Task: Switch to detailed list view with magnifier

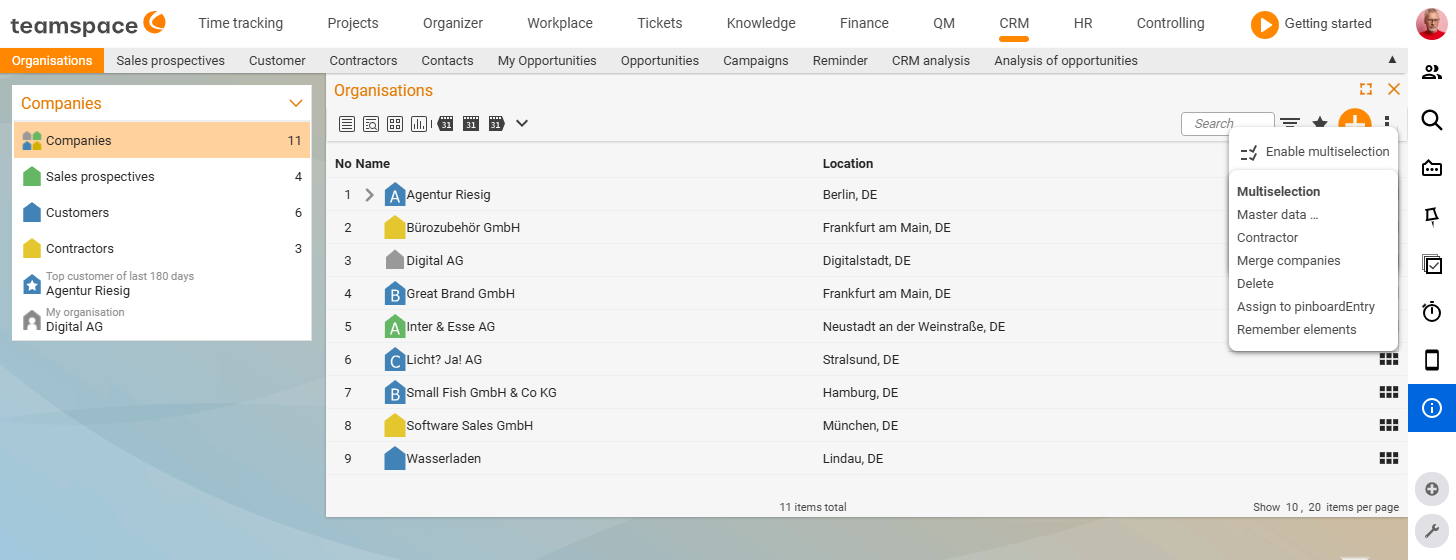Action: coord(371,124)
